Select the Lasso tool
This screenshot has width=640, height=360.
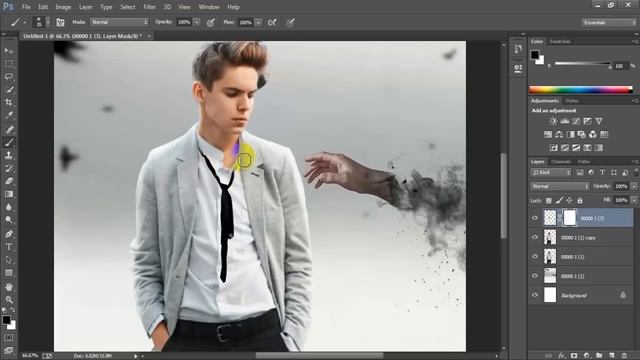coord(9,77)
